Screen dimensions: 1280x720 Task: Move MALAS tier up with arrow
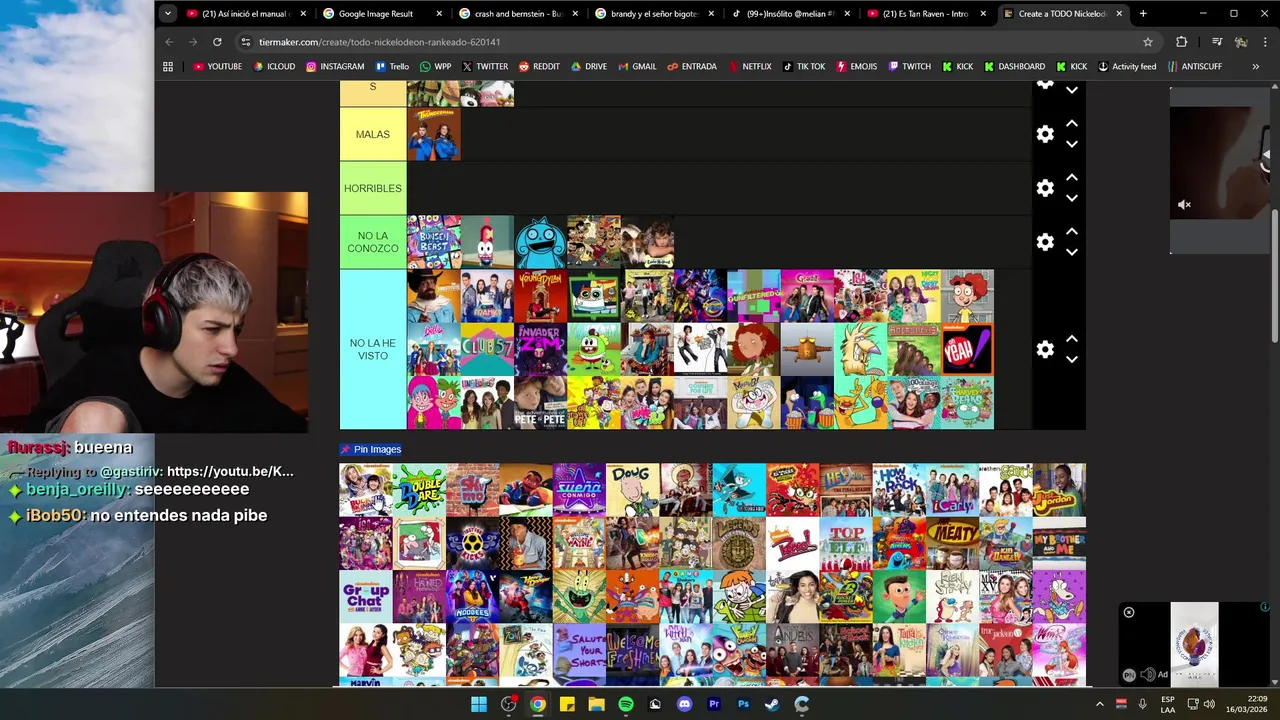point(1071,124)
